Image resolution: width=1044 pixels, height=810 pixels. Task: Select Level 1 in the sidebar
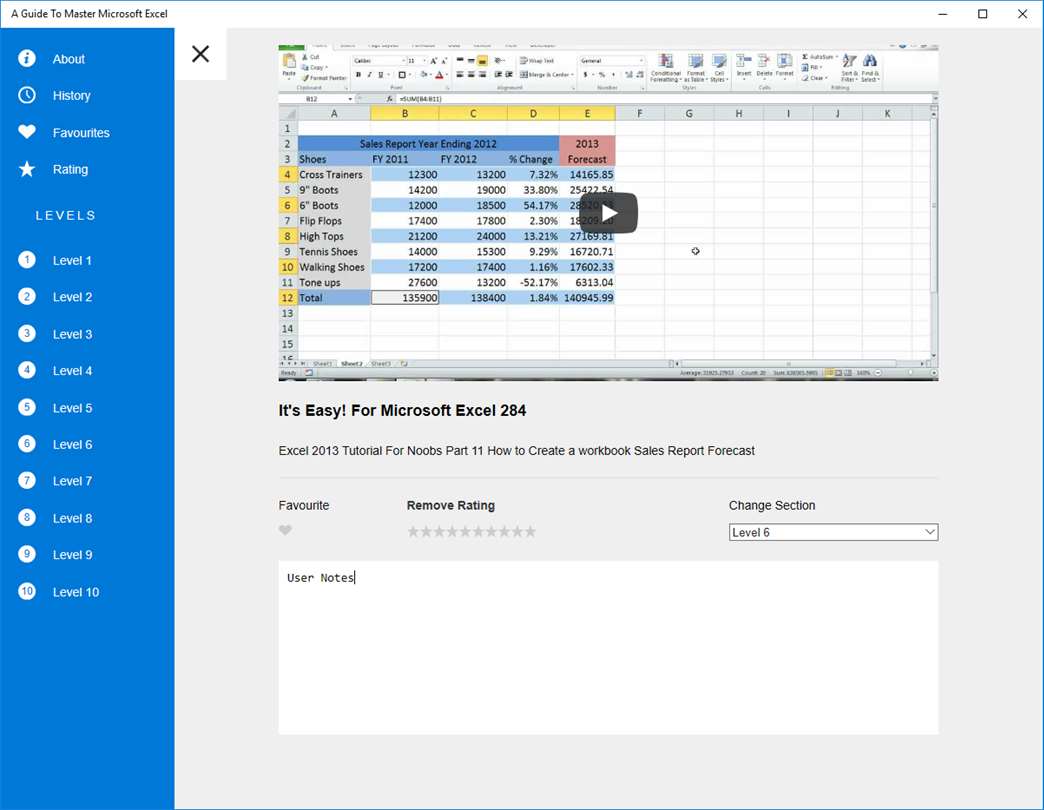coord(72,260)
